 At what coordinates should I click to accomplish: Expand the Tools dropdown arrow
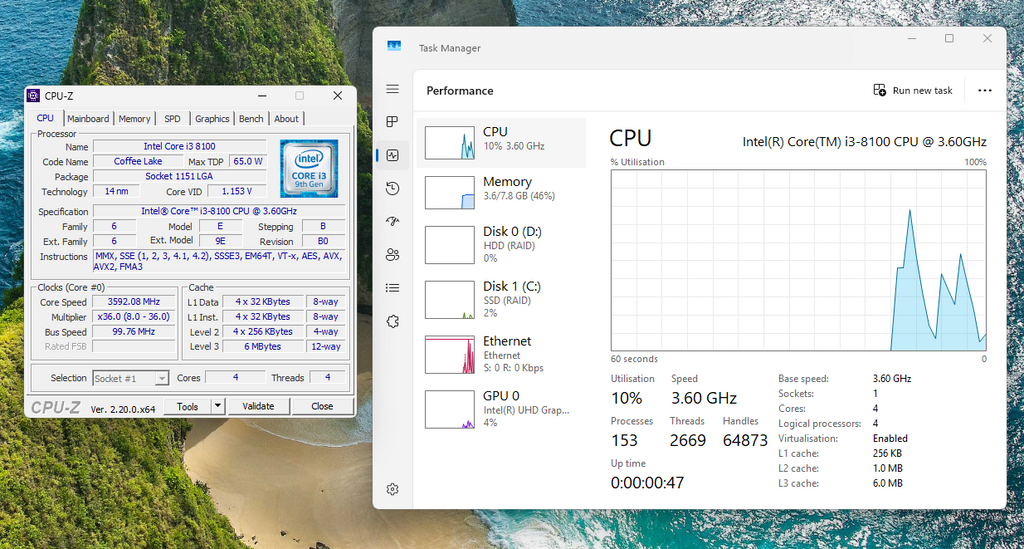tap(218, 406)
